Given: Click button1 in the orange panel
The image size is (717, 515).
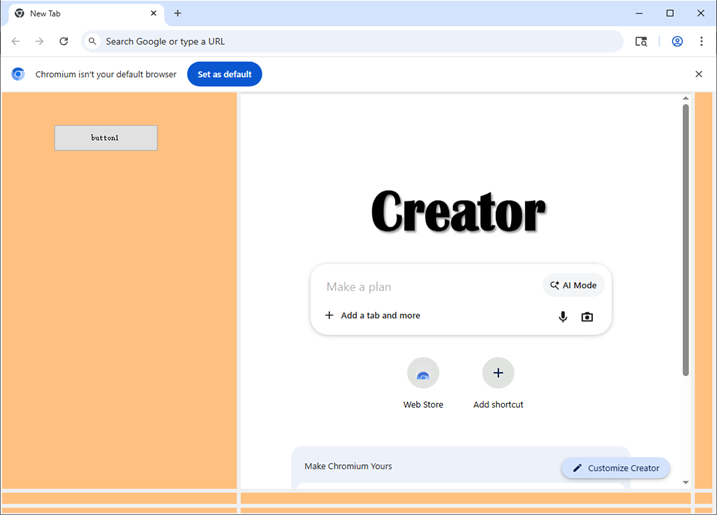Looking at the screenshot, I should coord(106,138).
